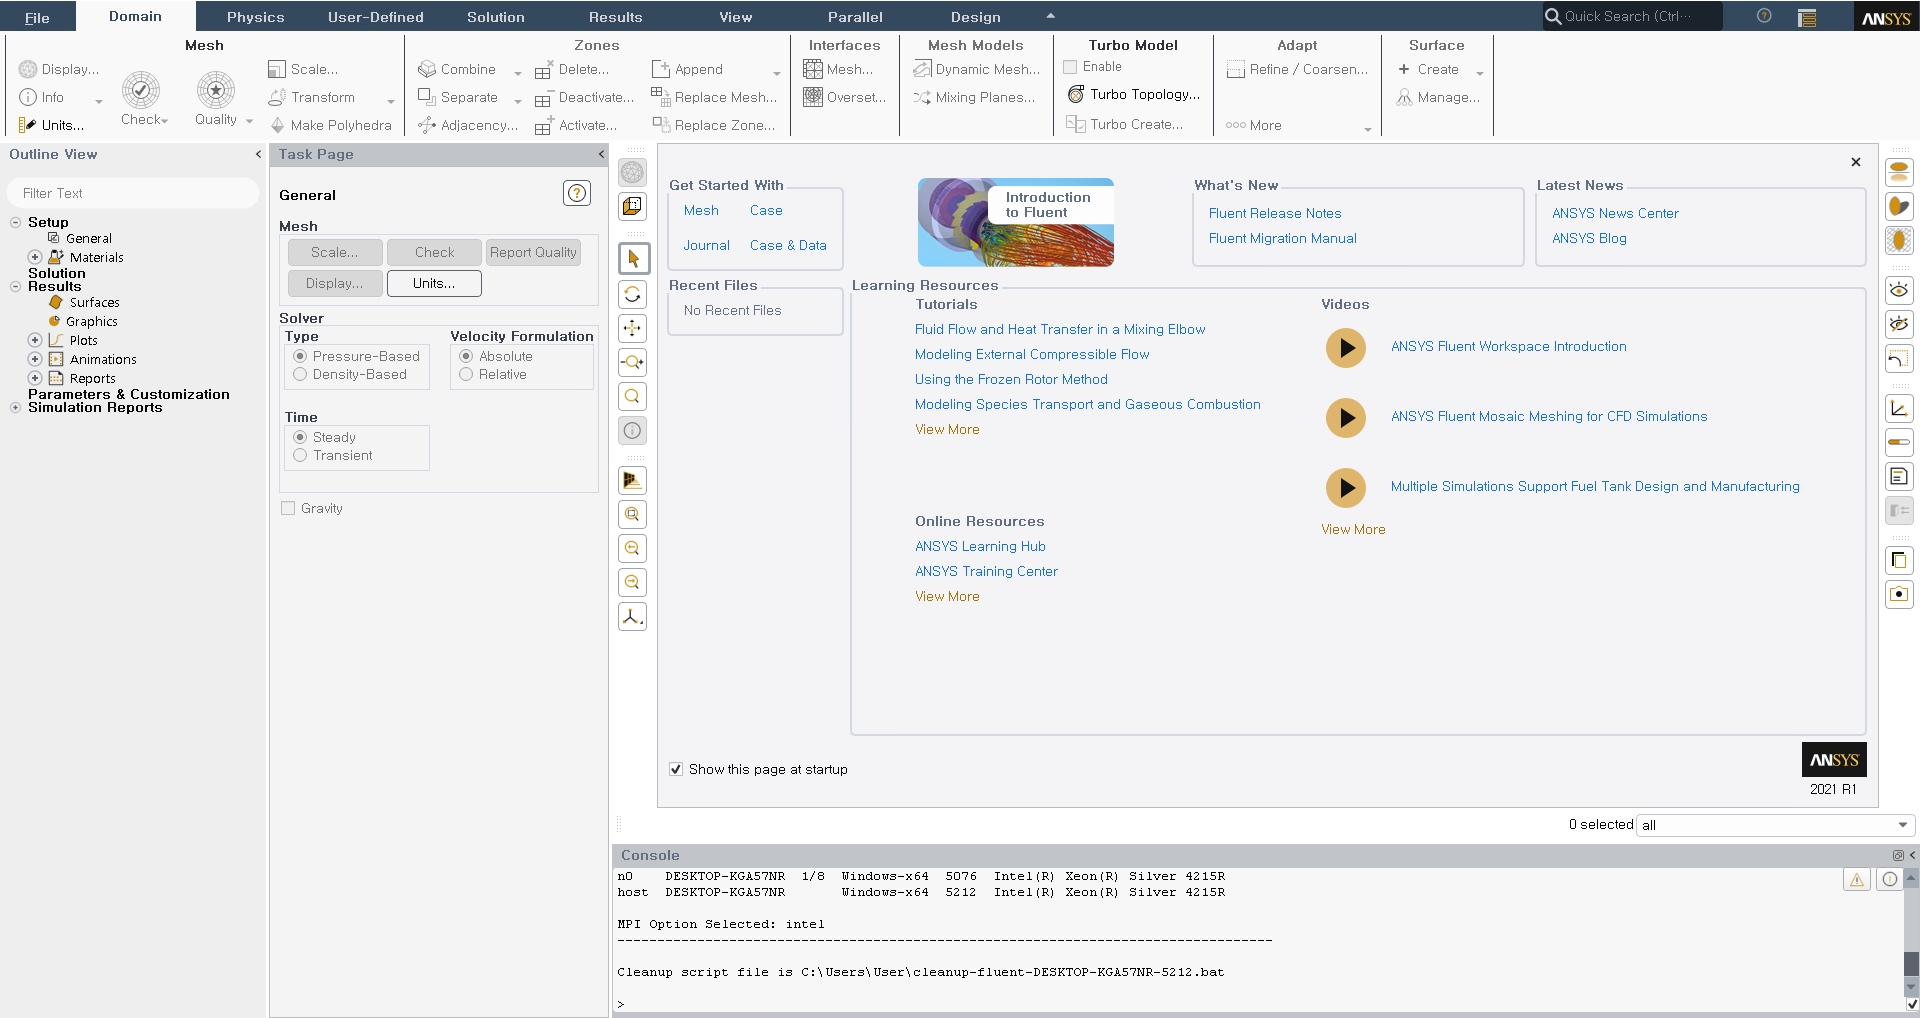Select Density-Based solver type
Viewport: 1920px width, 1018px height.
(x=300, y=374)
